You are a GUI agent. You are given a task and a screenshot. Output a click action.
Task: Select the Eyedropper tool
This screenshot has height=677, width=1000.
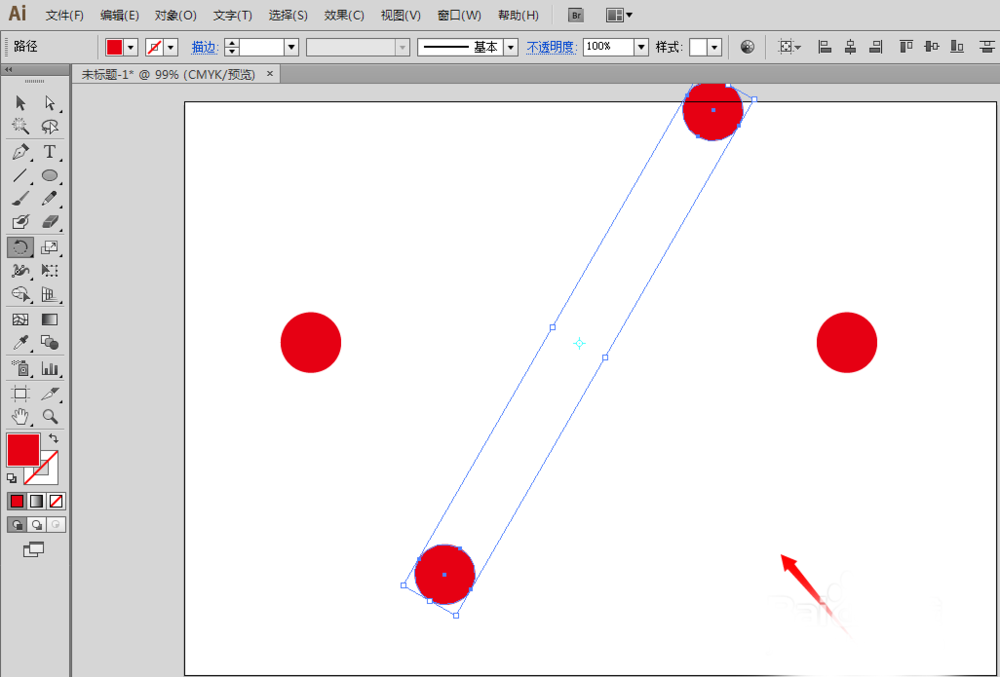(x=21, y=343)
